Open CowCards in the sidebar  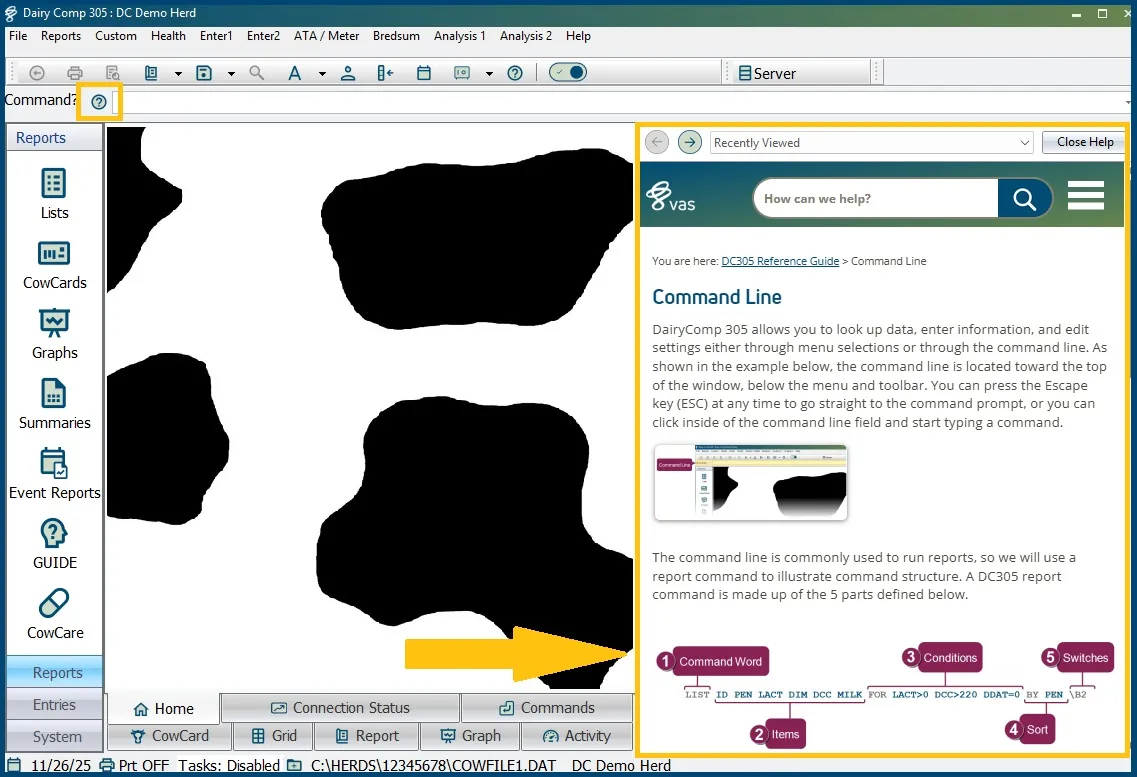coord(54,264)
